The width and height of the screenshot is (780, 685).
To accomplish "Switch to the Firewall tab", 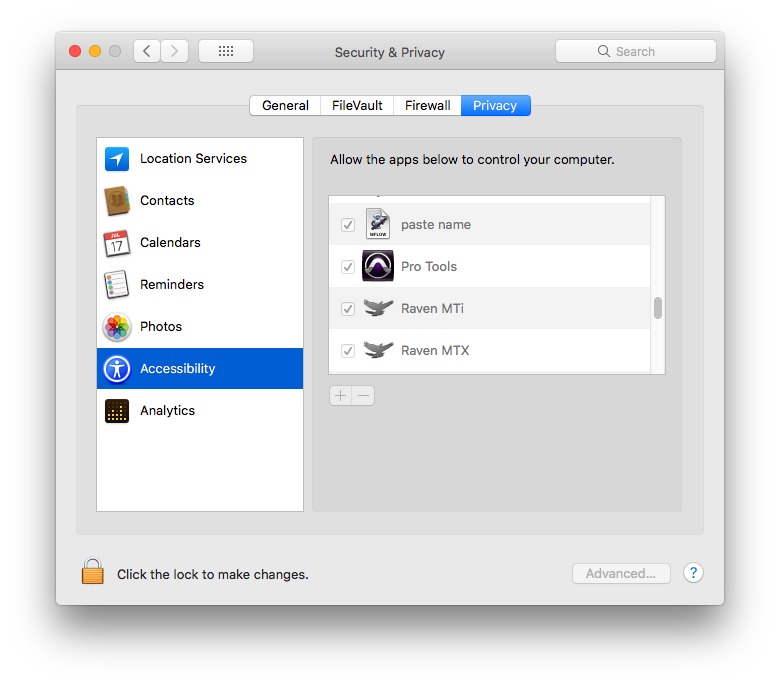I will (x=427, y=105).
